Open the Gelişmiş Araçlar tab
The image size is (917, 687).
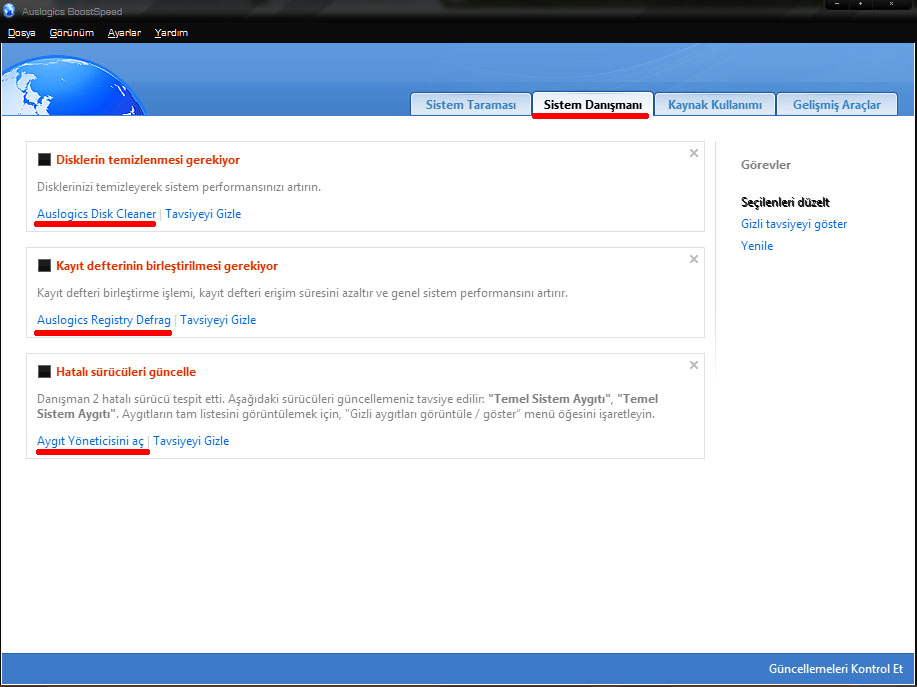pos(837,105)
